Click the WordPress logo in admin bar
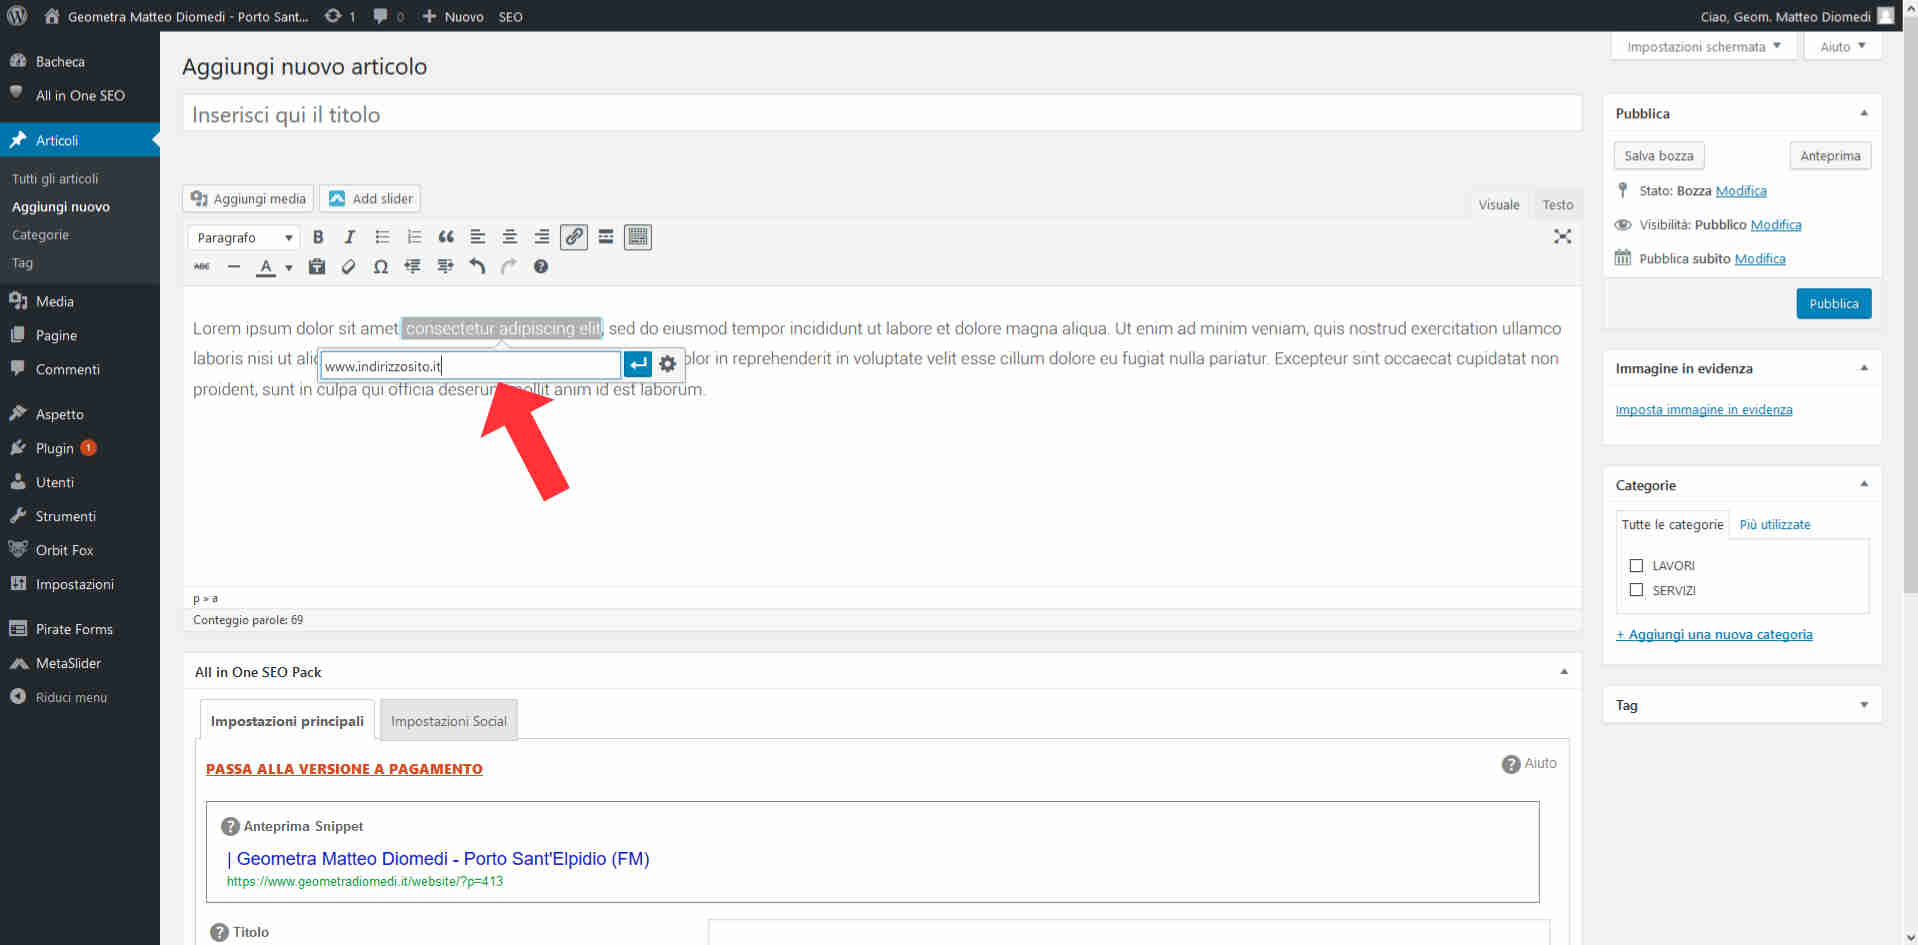 point(17,16)
